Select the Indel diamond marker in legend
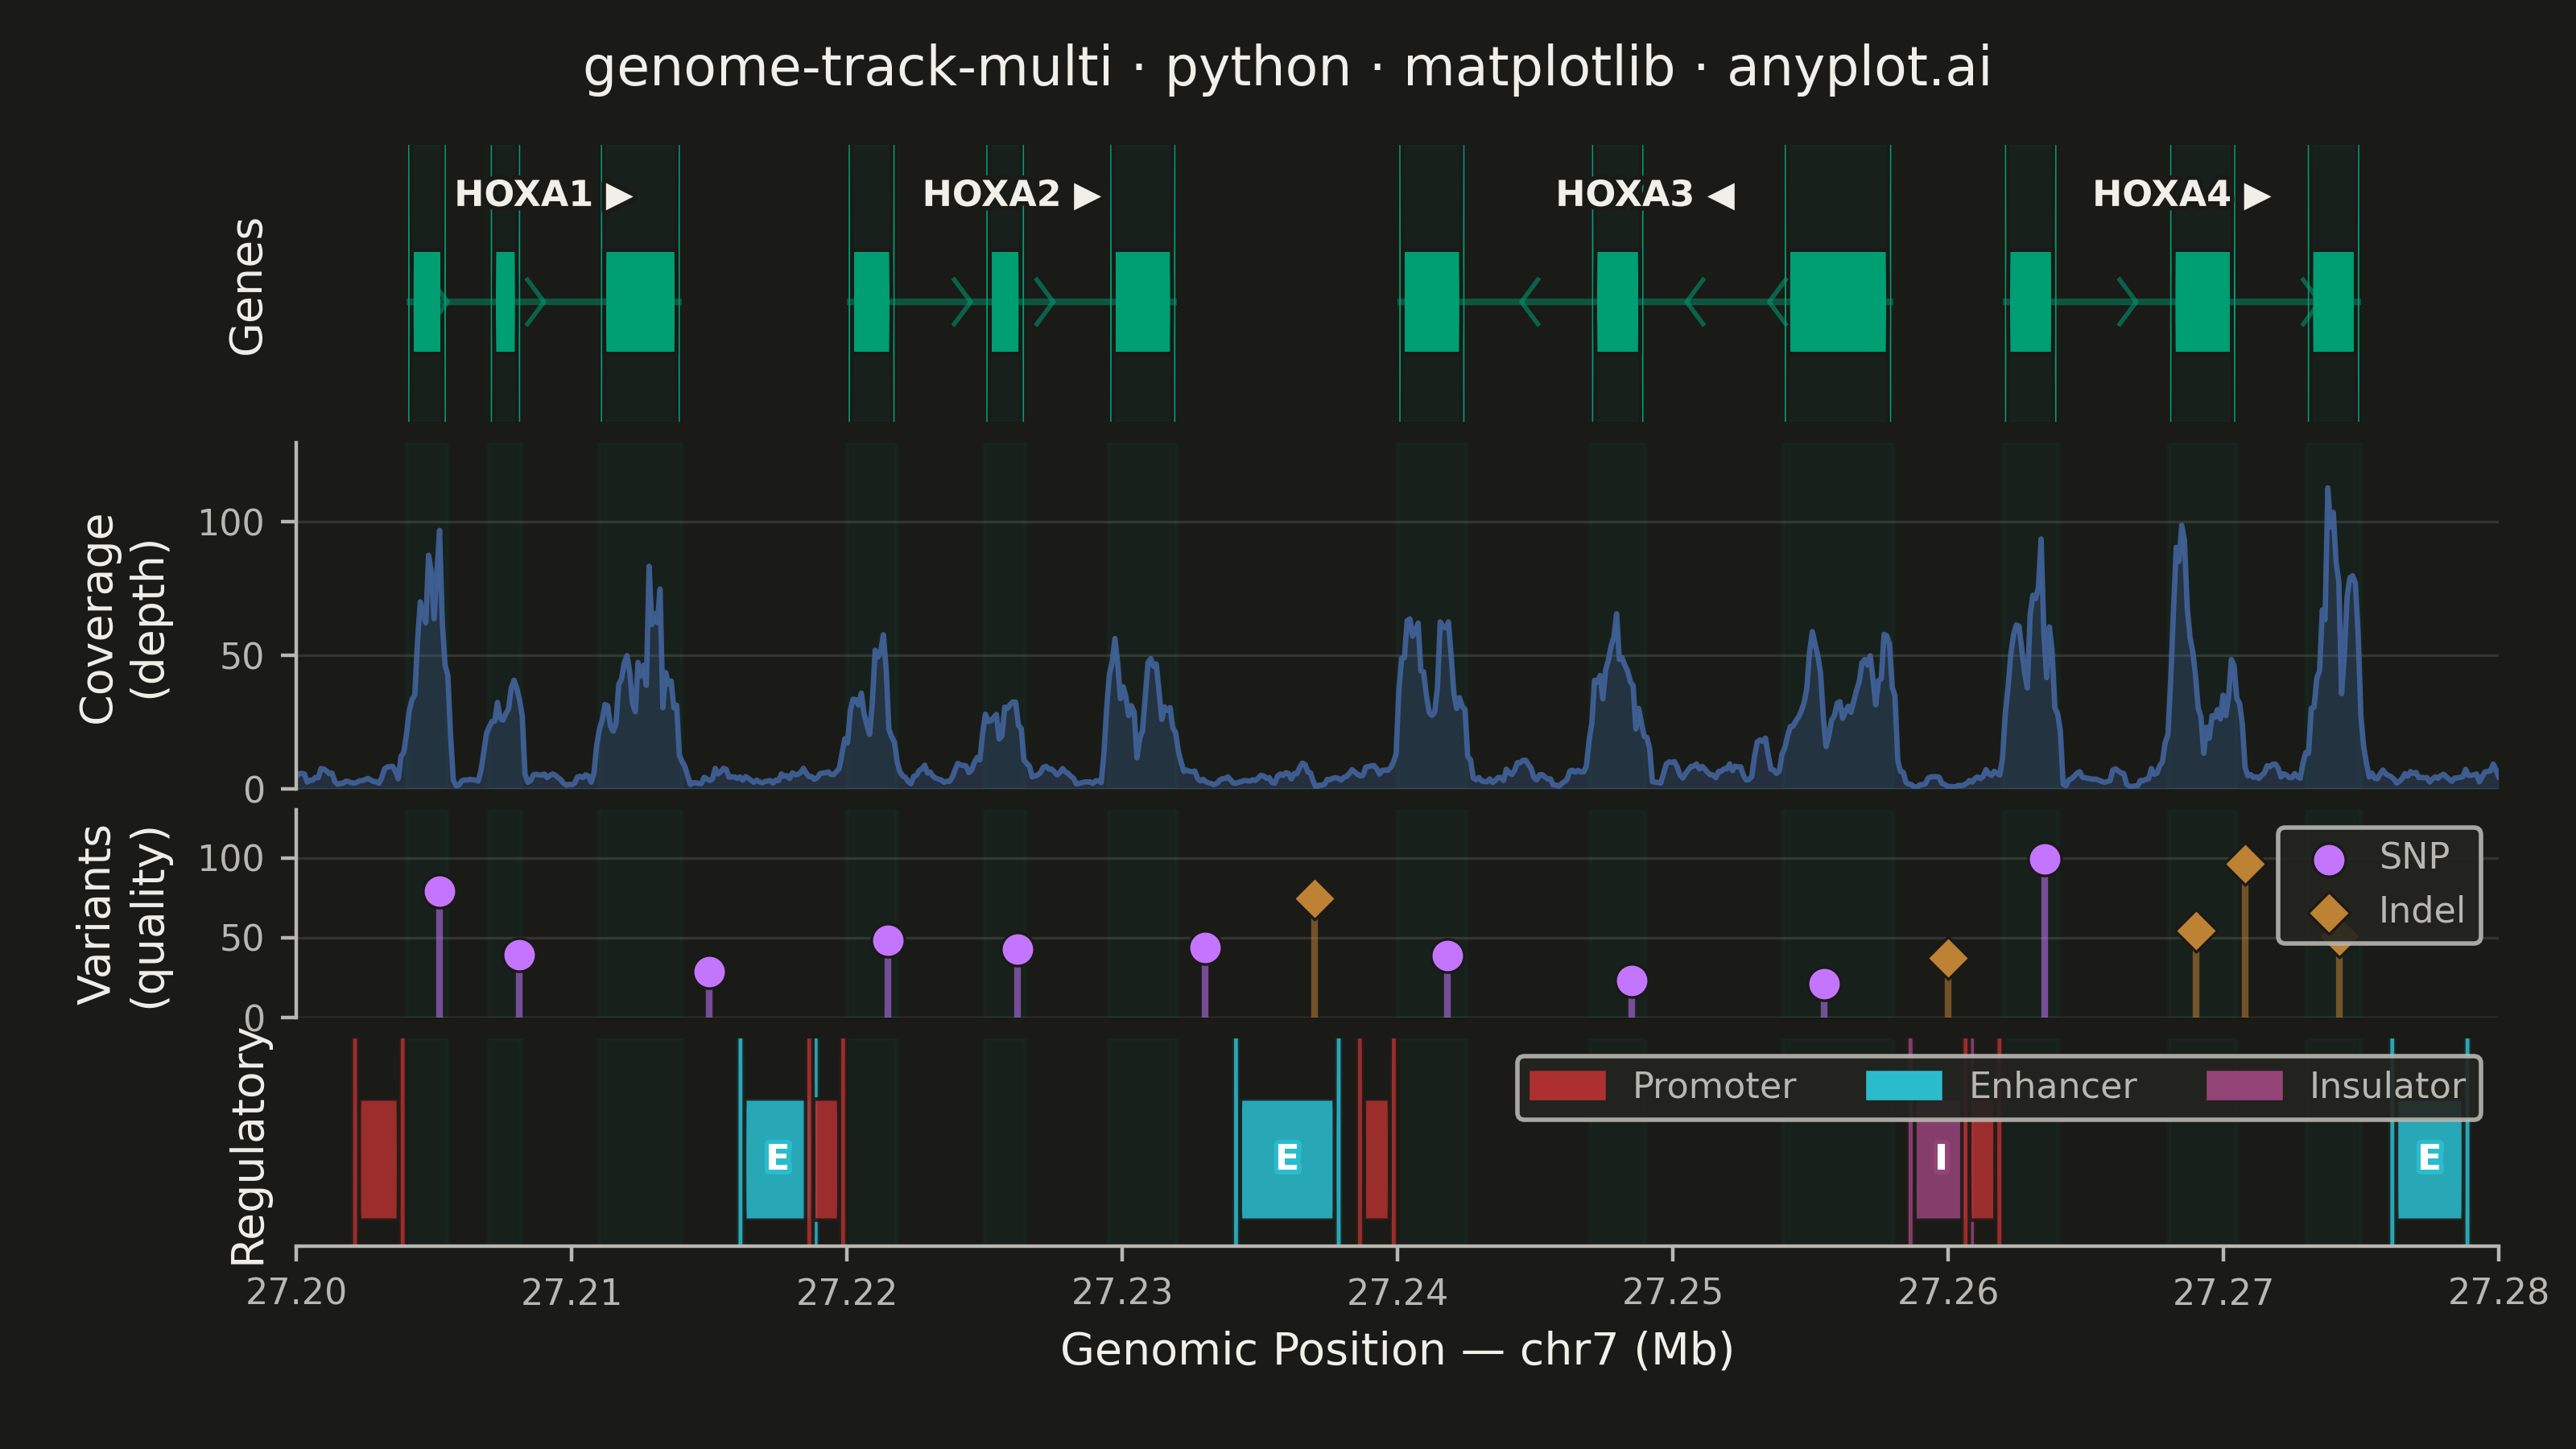The image size is (2576, 1449). coord(2329,912)
